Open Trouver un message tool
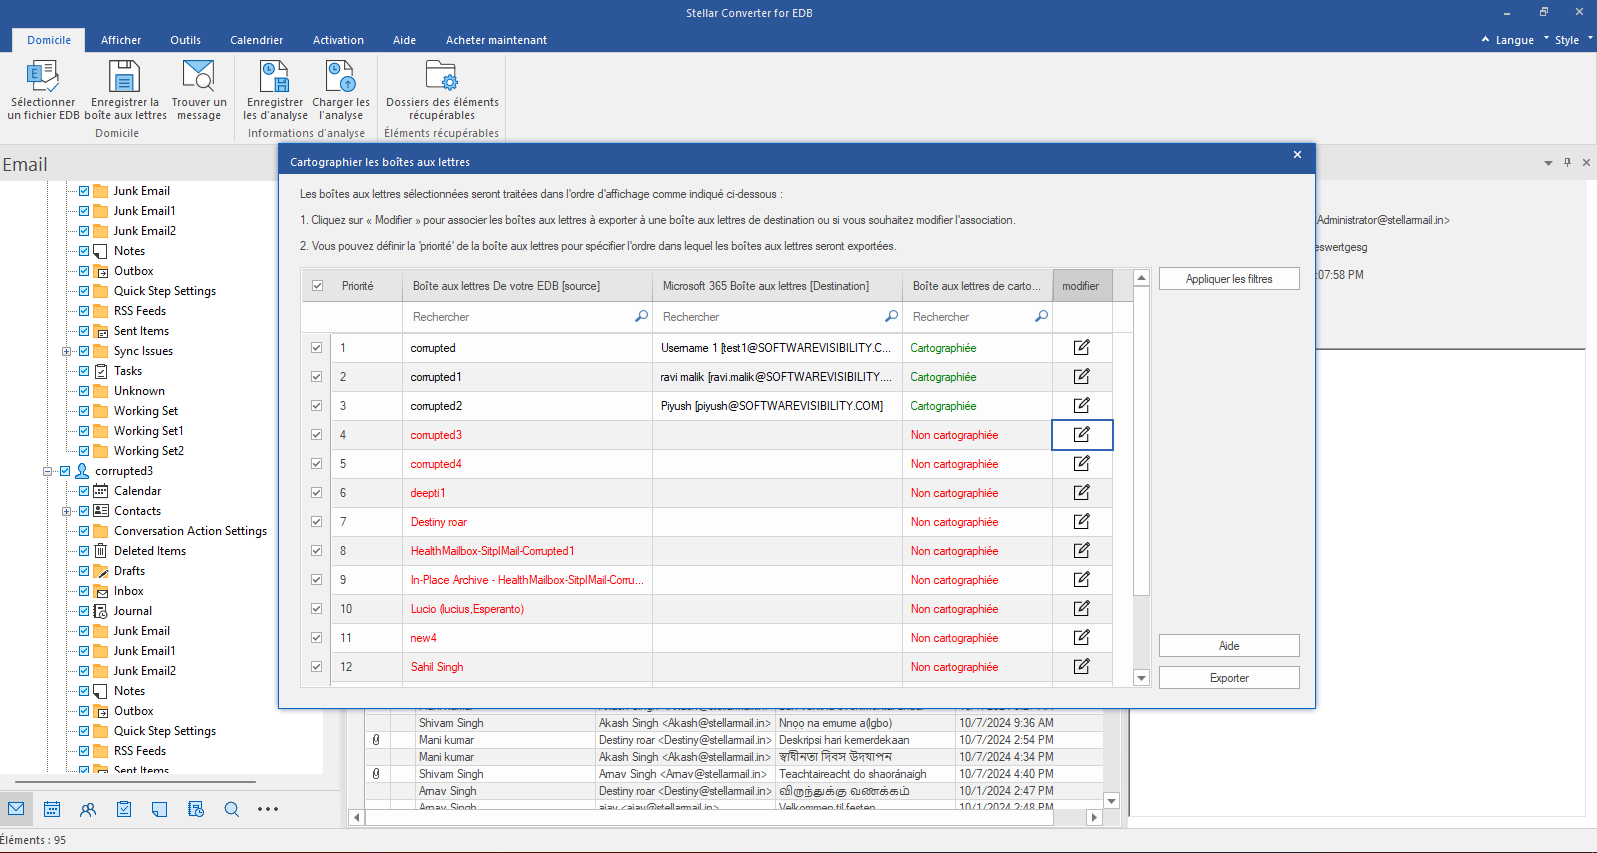This screenshot has width=1597, height=853. pyautogui.click(x=199, y=90)
